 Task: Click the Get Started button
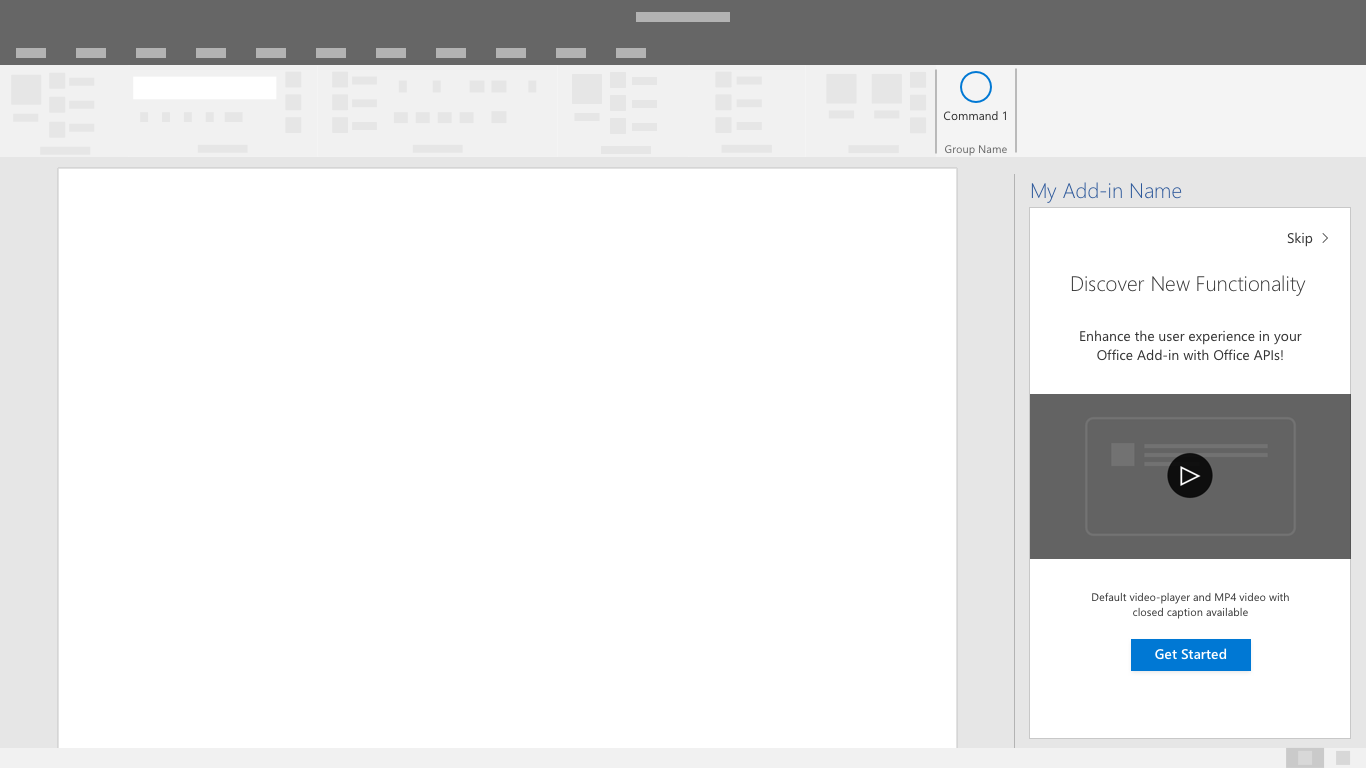pos(1190,654)
